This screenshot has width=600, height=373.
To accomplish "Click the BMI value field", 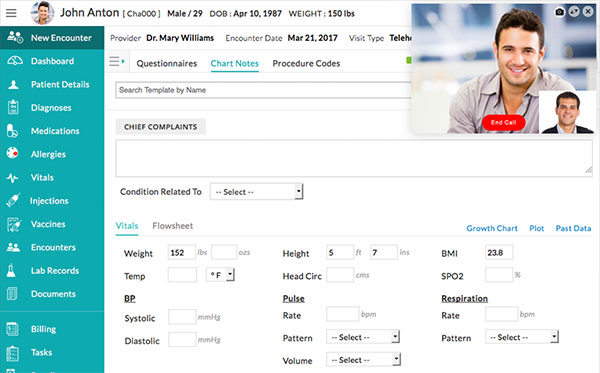I will tap(499, 252).
